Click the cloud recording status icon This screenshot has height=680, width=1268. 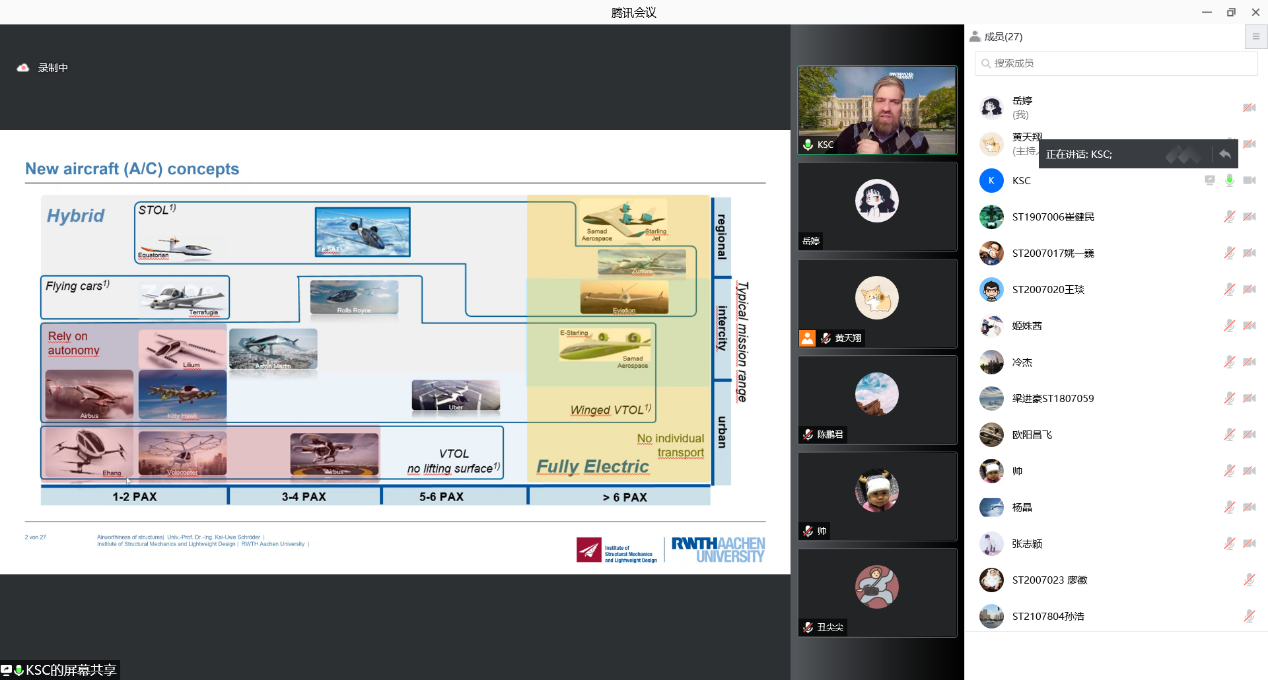pos(23,68)
